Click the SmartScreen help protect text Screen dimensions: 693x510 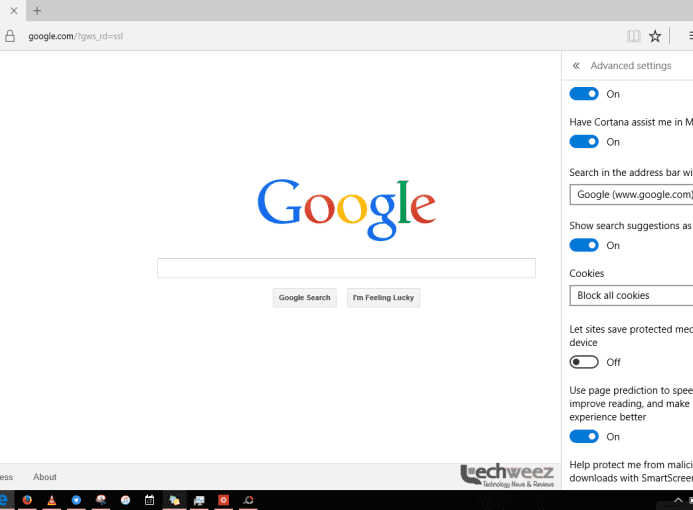click(631, 471)
